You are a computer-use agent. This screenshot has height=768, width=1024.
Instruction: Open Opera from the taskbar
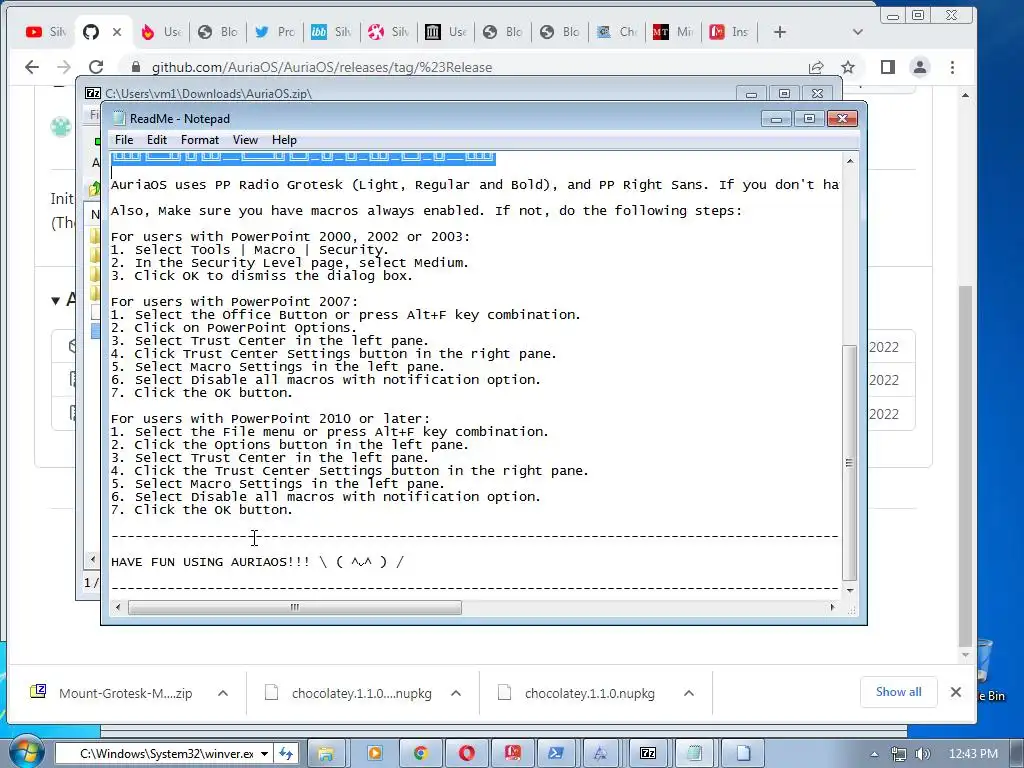pyautogui.click(x=466, y=754)
